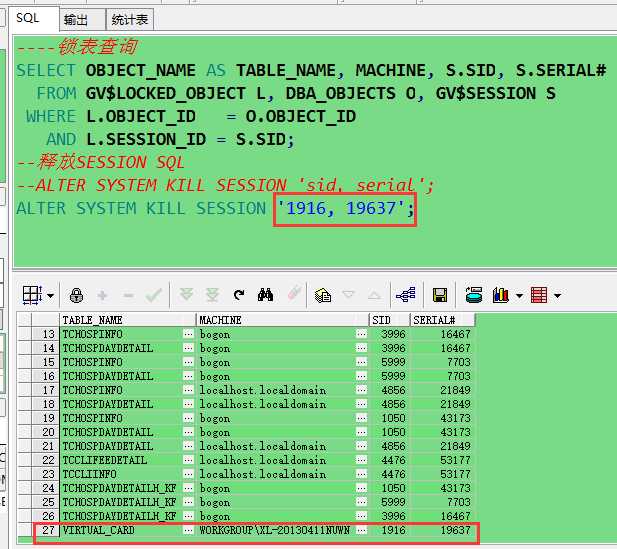Switch to the 统计表 tab
617x549 pixels.
[x=129, y=20]
